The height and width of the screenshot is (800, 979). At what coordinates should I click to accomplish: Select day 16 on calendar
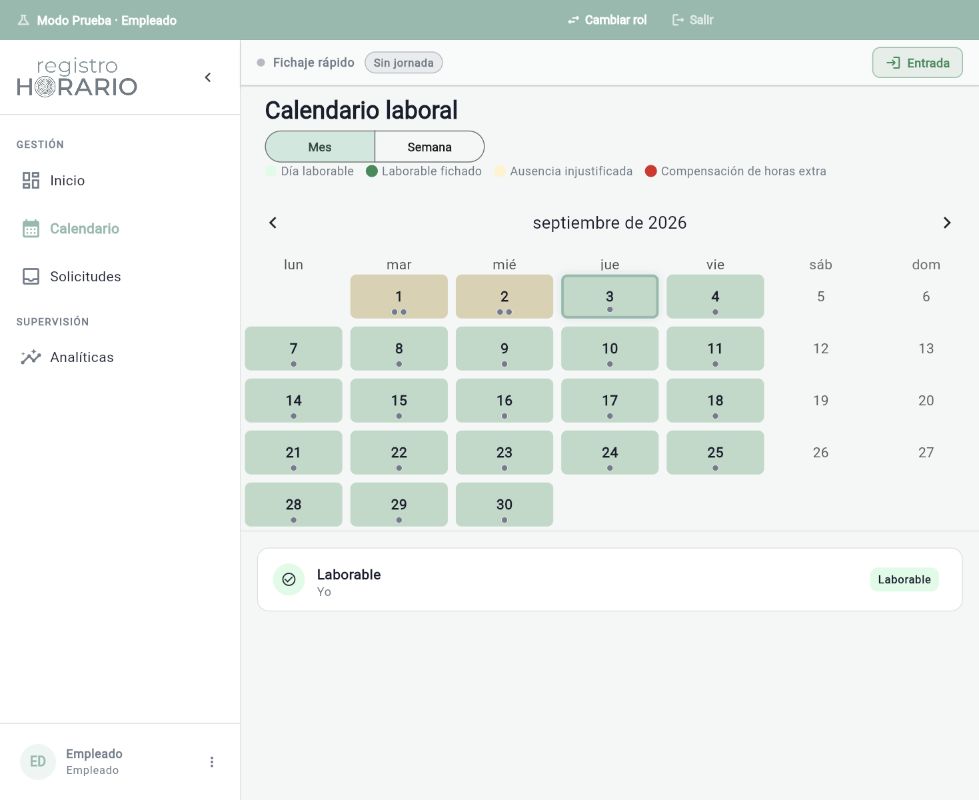point(504,400)
